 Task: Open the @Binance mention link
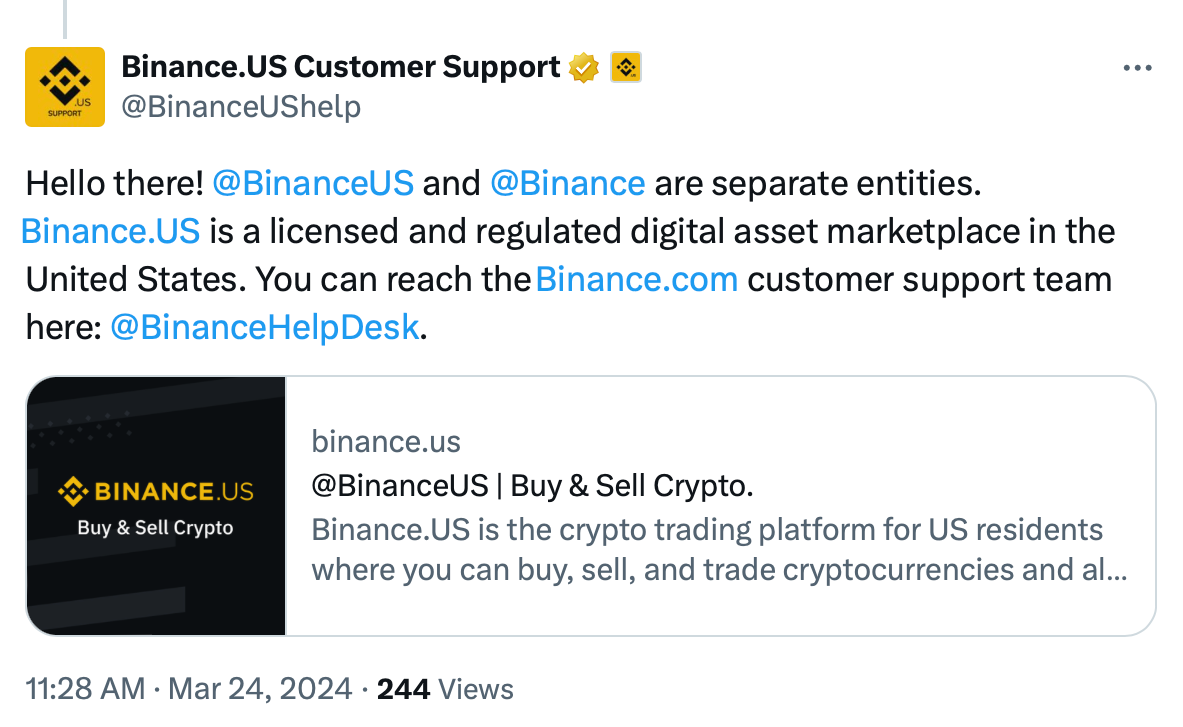[x=568, y=183]
